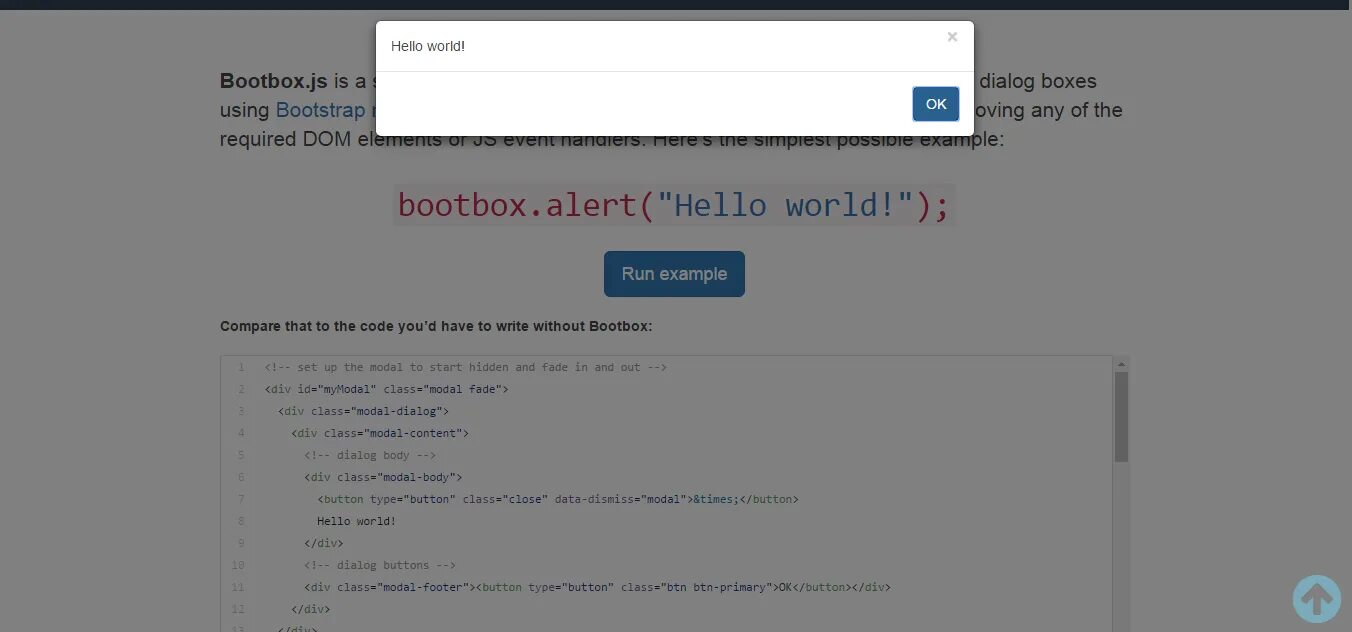Click code line 2 with id="myModal"
This screenshot has height=632, width=1352.
pyautogui.click(x=387, y=389)
